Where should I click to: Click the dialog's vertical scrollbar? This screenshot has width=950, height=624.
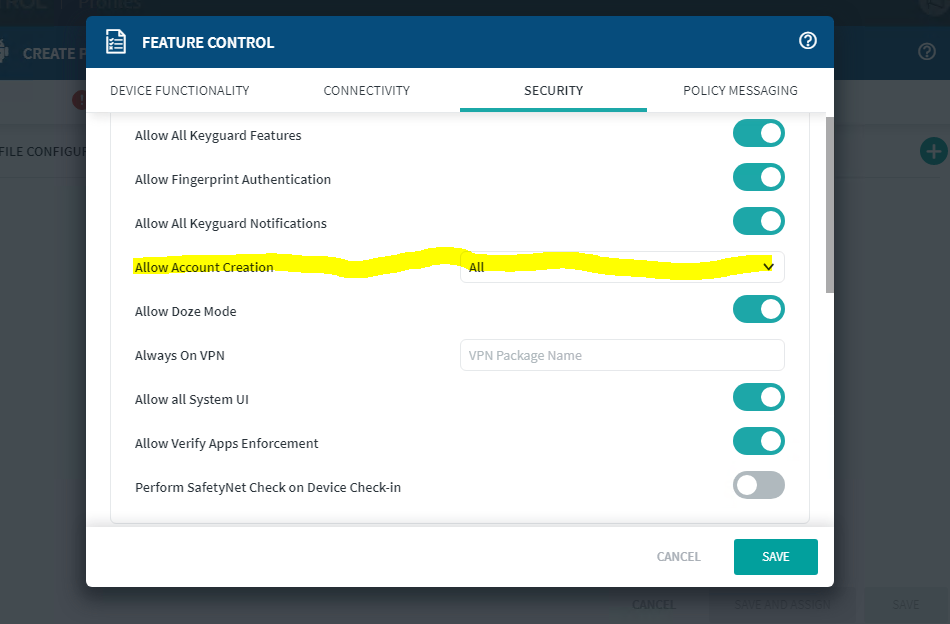pos(829,205)
